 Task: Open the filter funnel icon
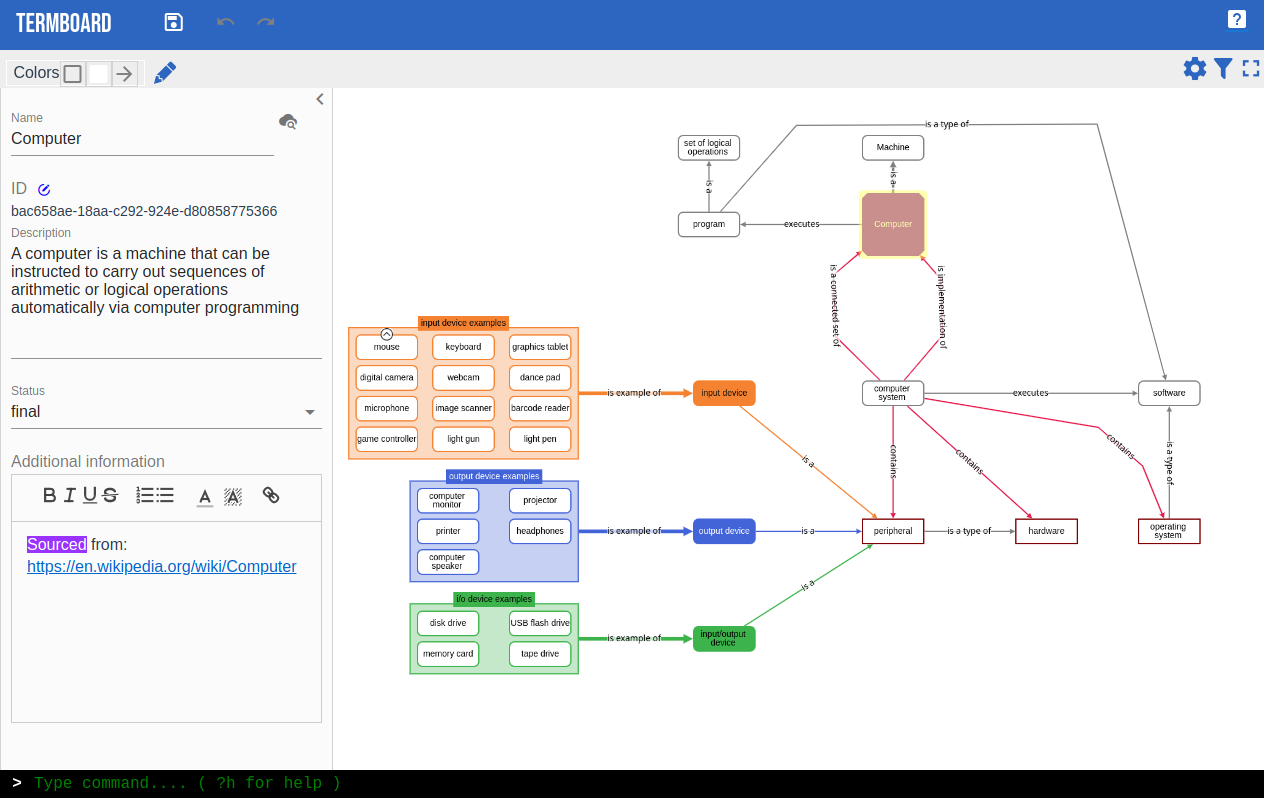coord(1223,68)
